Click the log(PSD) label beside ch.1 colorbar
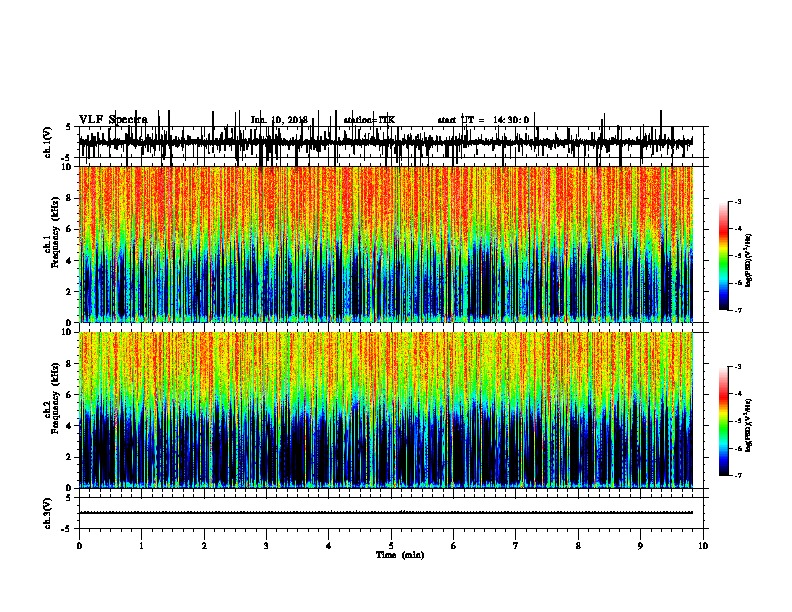This screenshot has width=792, height=612. [x=748, y=260]
